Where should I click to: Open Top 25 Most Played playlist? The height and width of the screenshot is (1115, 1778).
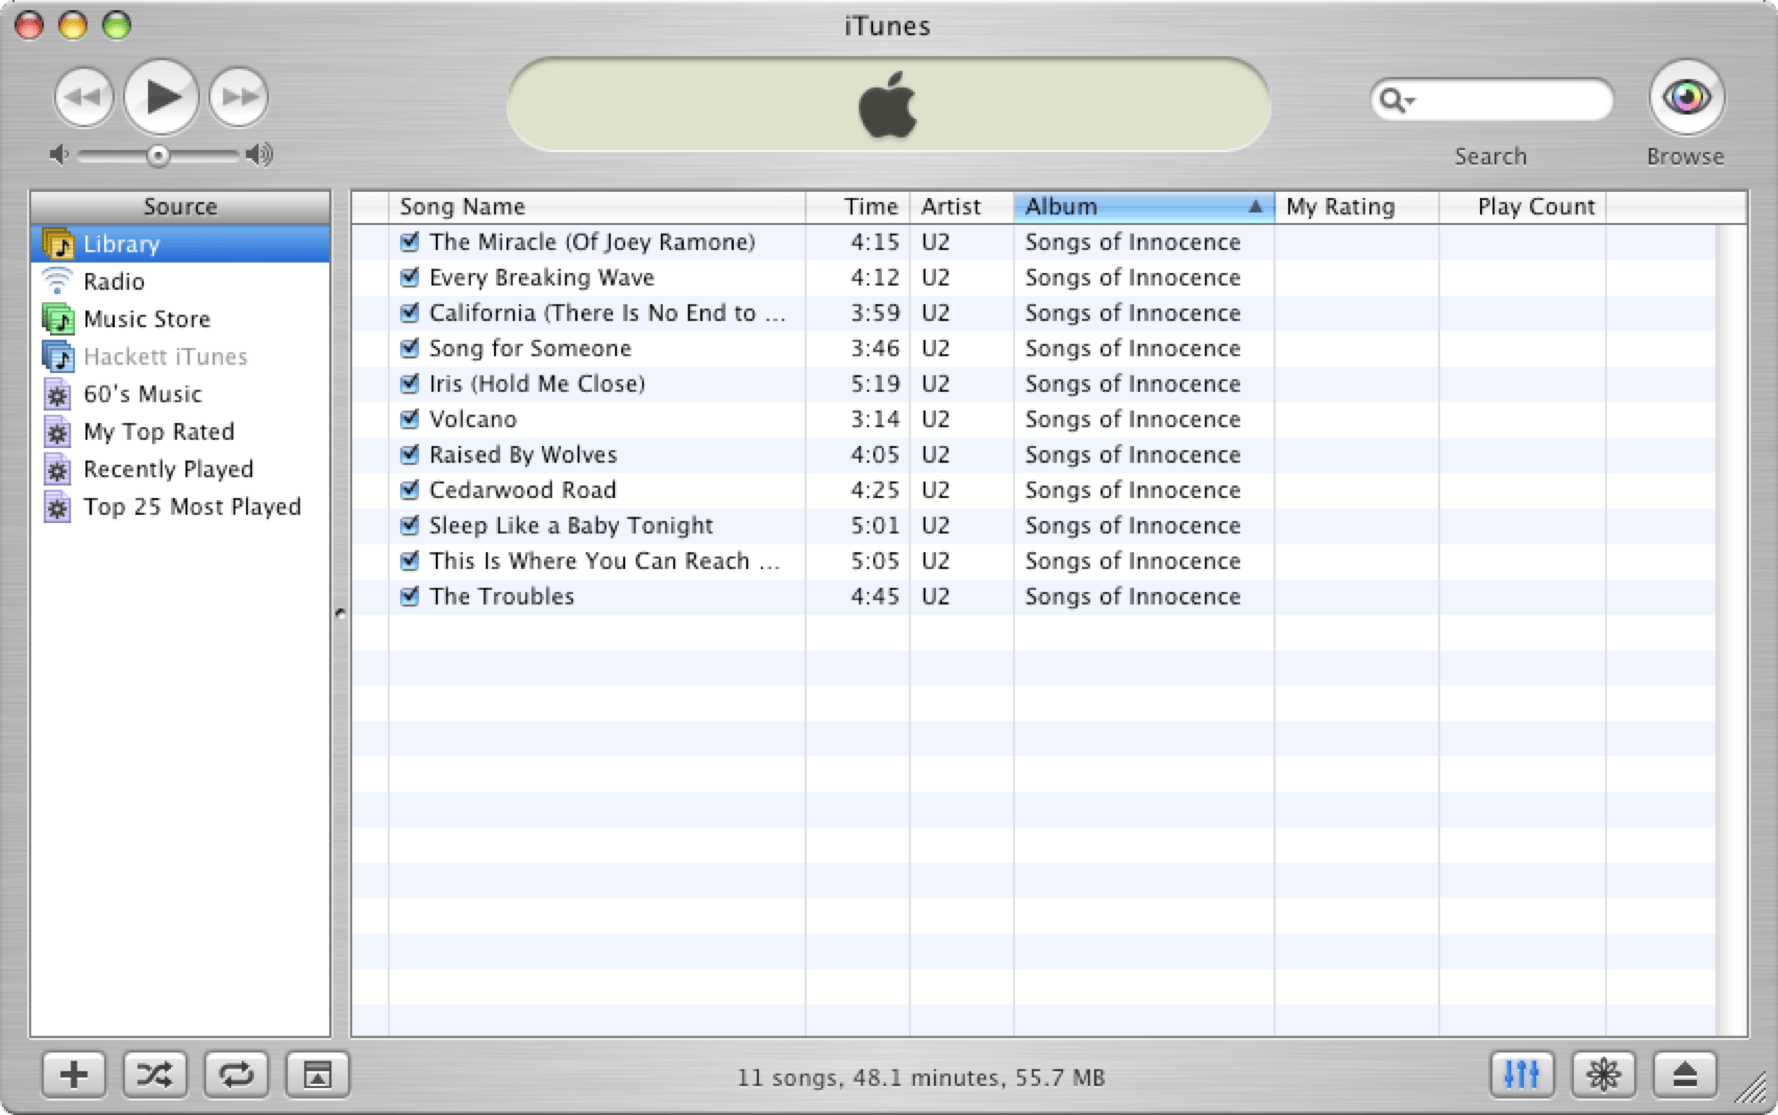[x=180, y=507]
